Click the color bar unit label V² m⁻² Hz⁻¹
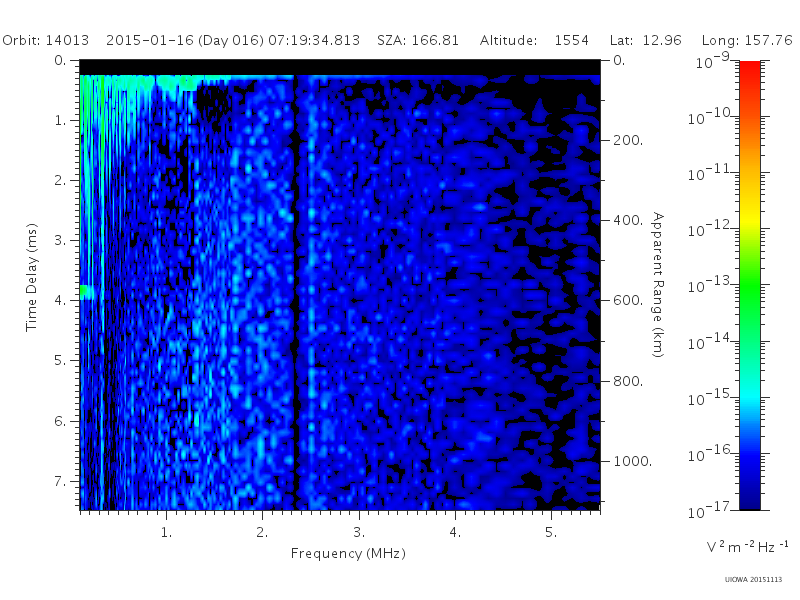800x600 pixels. pos(747,546)
